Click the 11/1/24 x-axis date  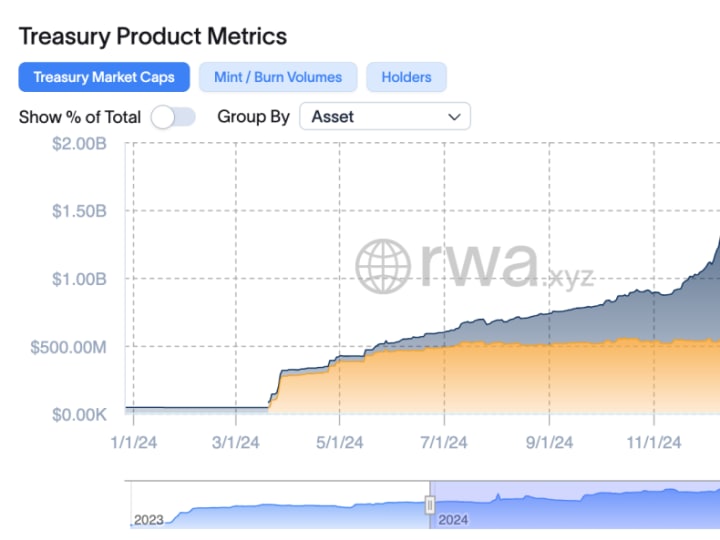(x=654, y=443)
